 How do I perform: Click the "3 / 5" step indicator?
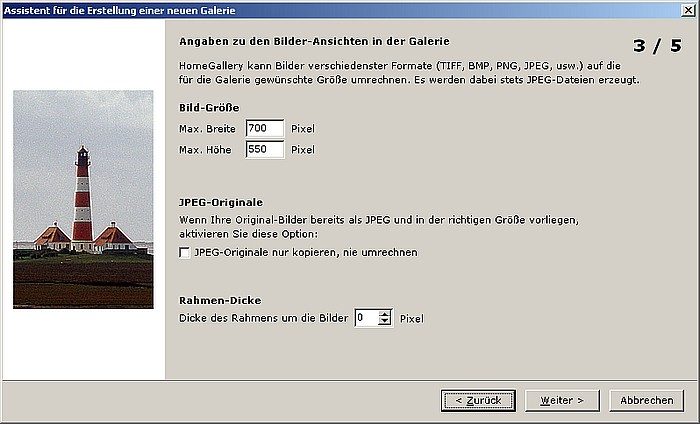(x=658, y=46)
